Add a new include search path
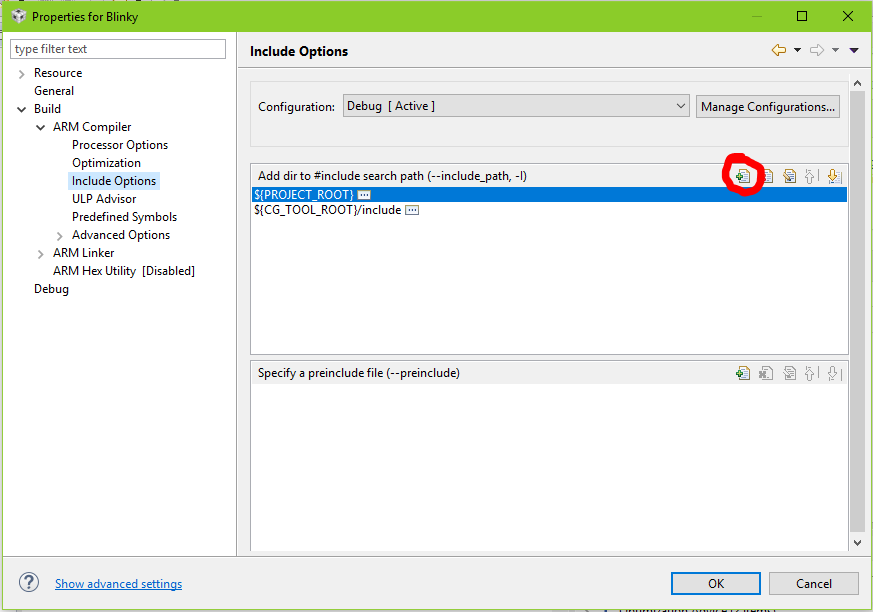The height and width of the screenshot is (612, 873). click(743, 176)
